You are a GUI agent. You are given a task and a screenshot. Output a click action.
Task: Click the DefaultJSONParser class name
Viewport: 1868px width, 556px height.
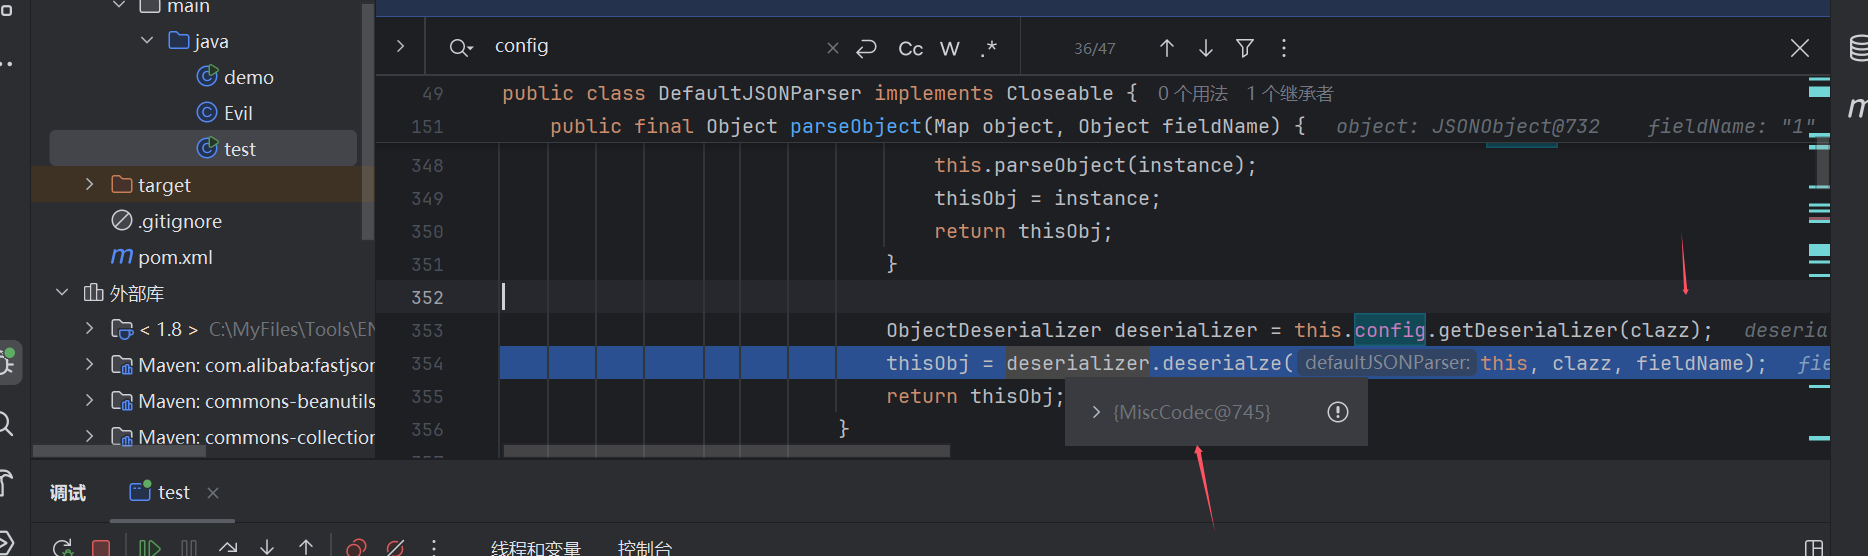coord(760,93)
